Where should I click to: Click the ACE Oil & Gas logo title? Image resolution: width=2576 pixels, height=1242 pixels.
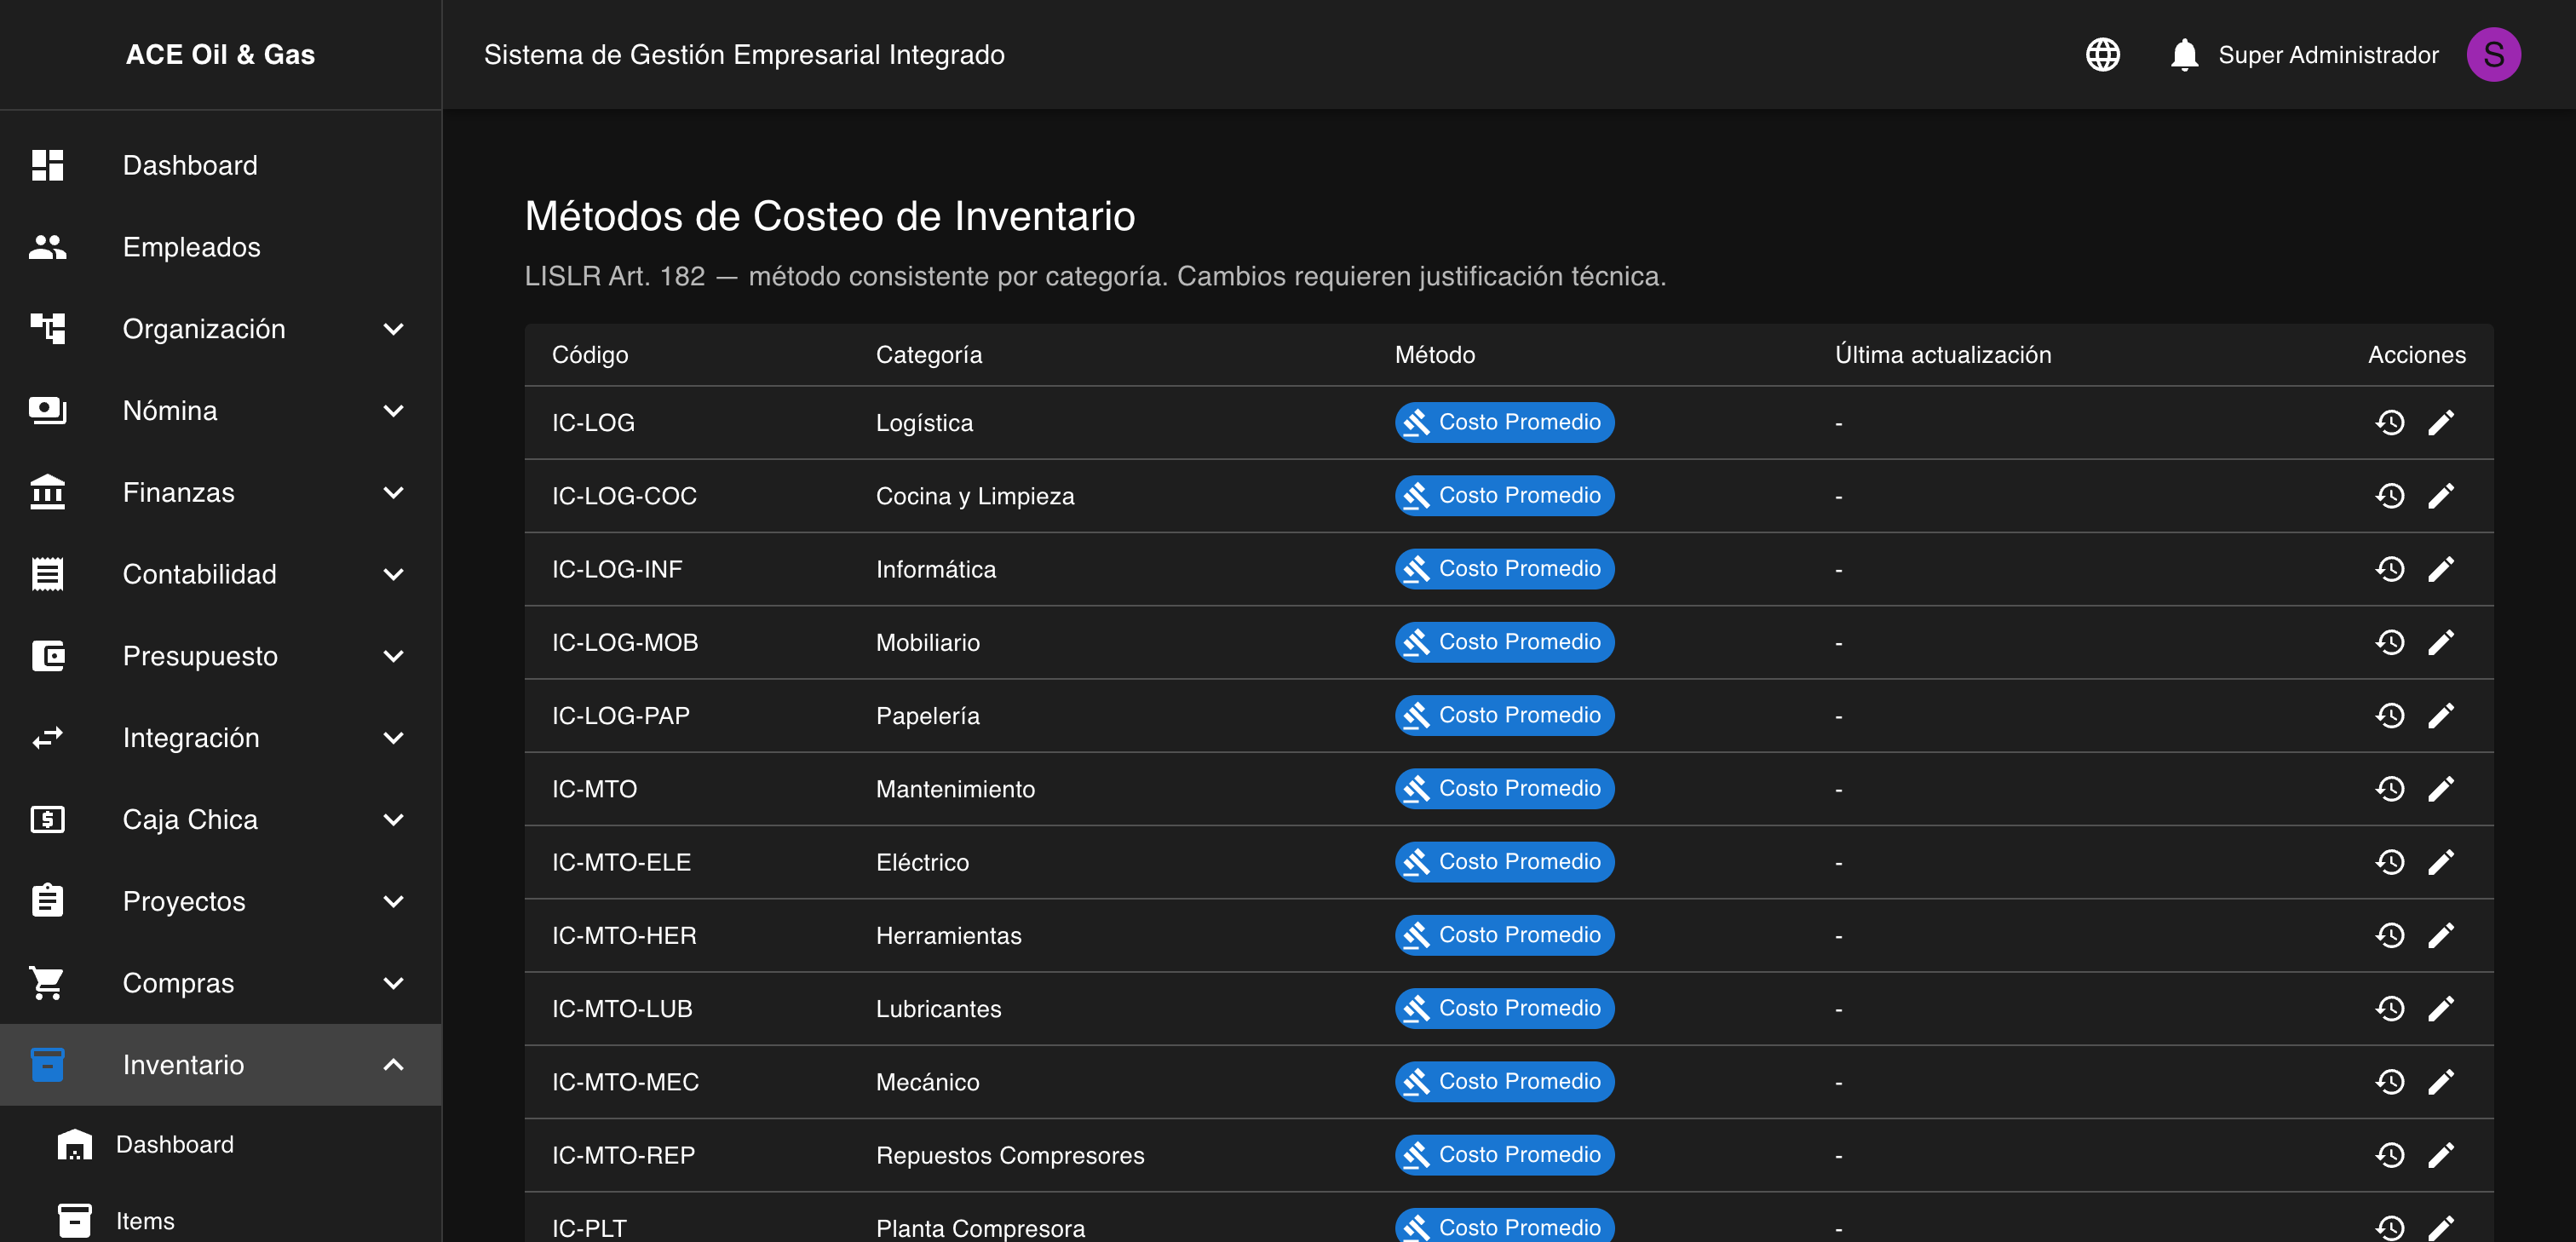click(x=220, y=54)
